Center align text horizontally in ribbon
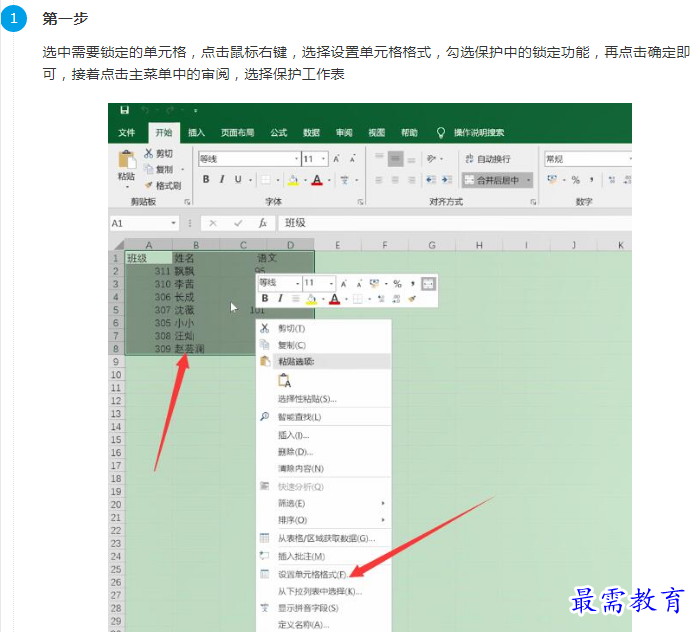The height and width of the screenshot is (632, 693). tap(396, 180)
